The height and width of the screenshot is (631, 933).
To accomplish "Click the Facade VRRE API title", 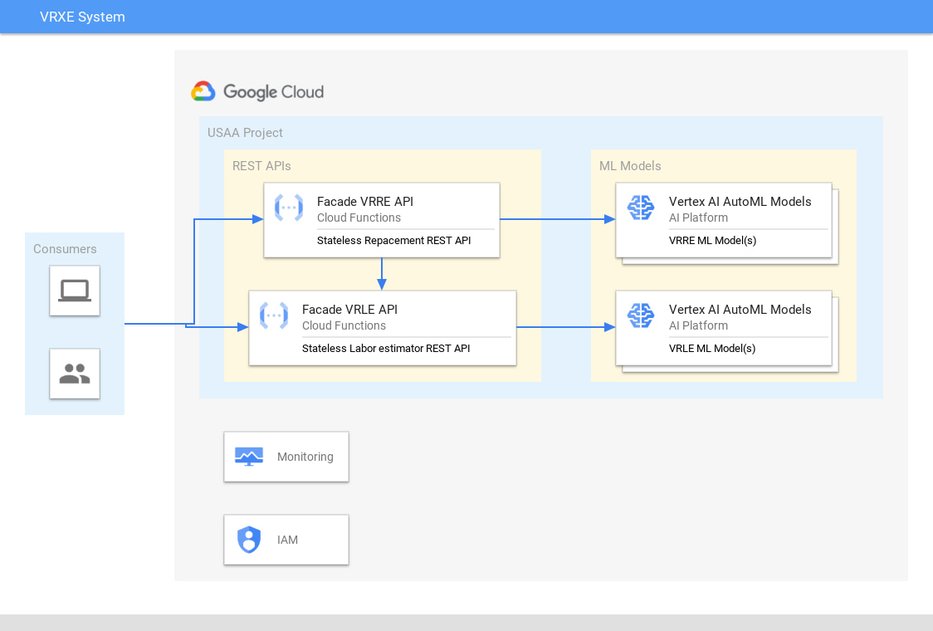I will (x=365, y=201).
